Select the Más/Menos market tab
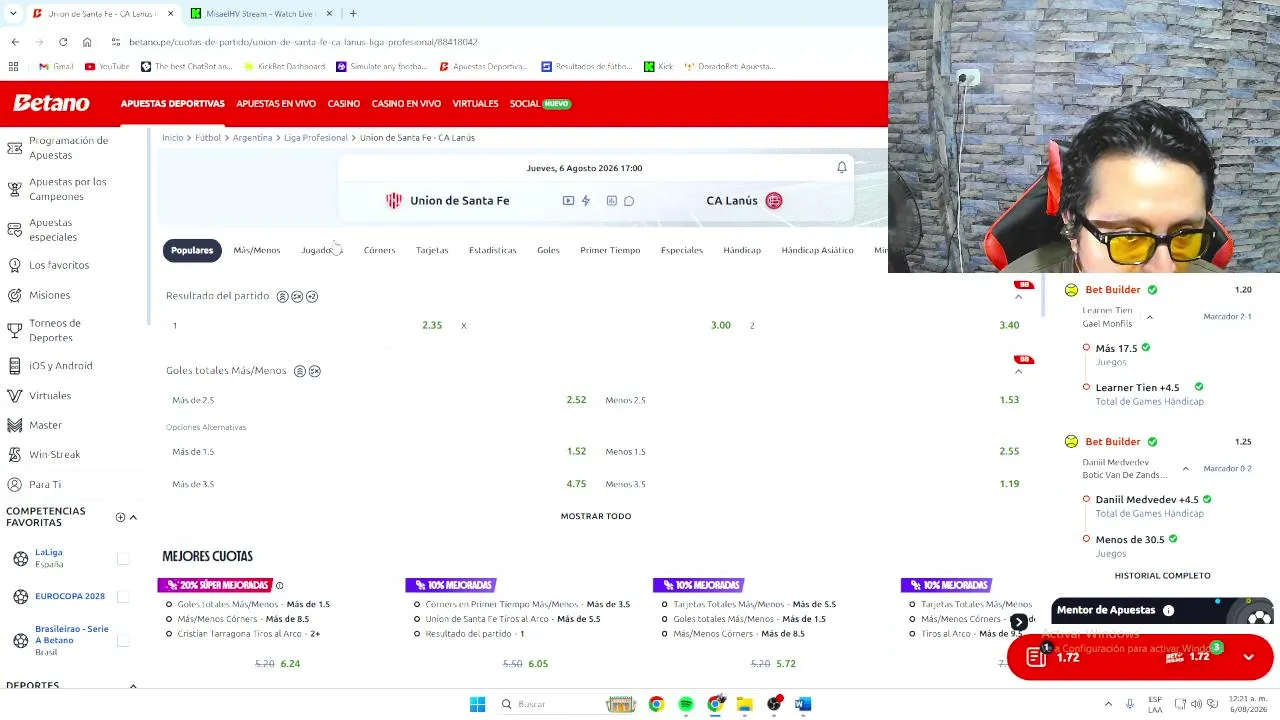1280x720 pixels. pos(257,250)
